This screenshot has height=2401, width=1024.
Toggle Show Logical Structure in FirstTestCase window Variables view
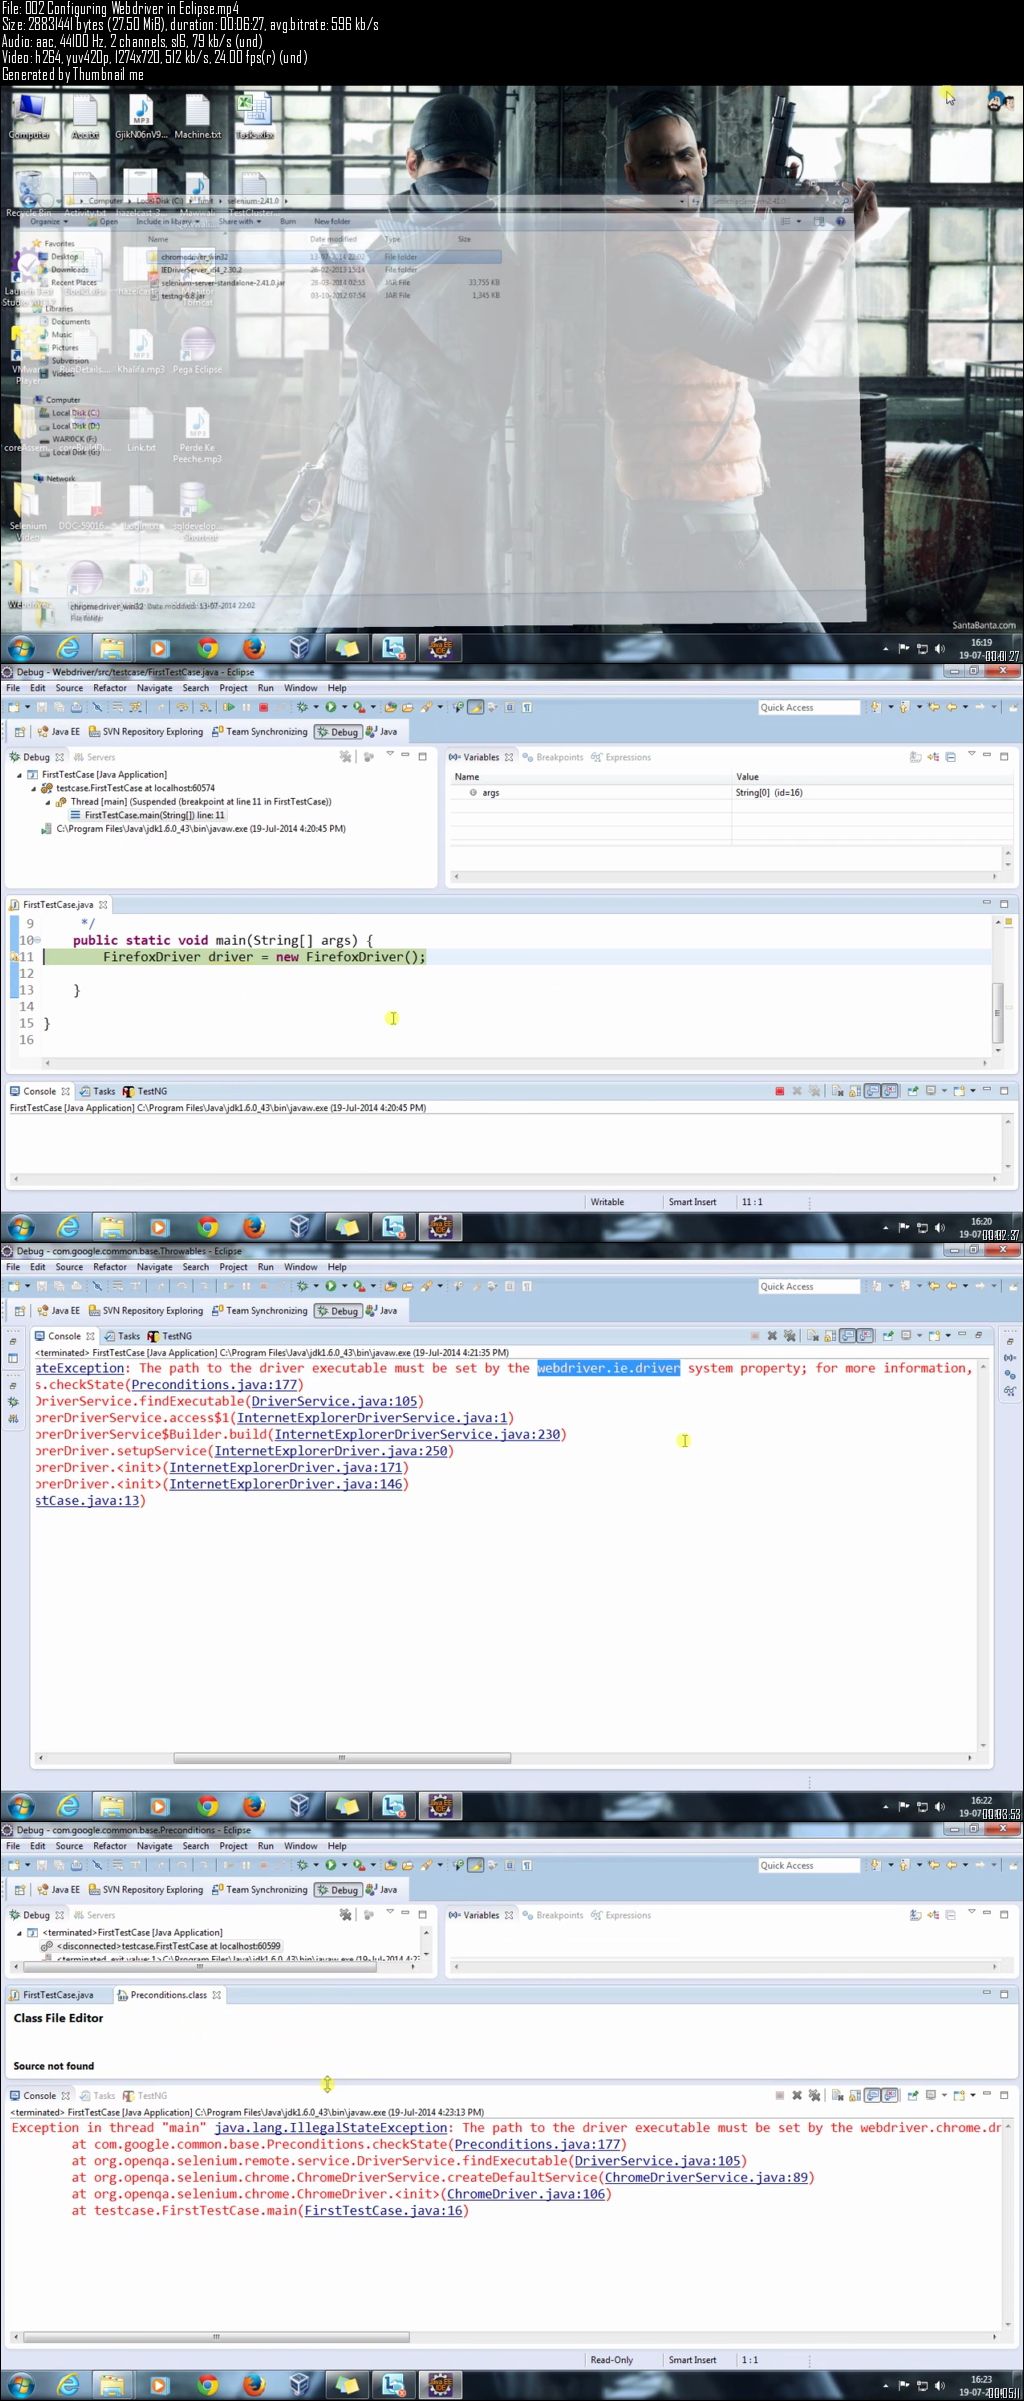pos(933,757)
